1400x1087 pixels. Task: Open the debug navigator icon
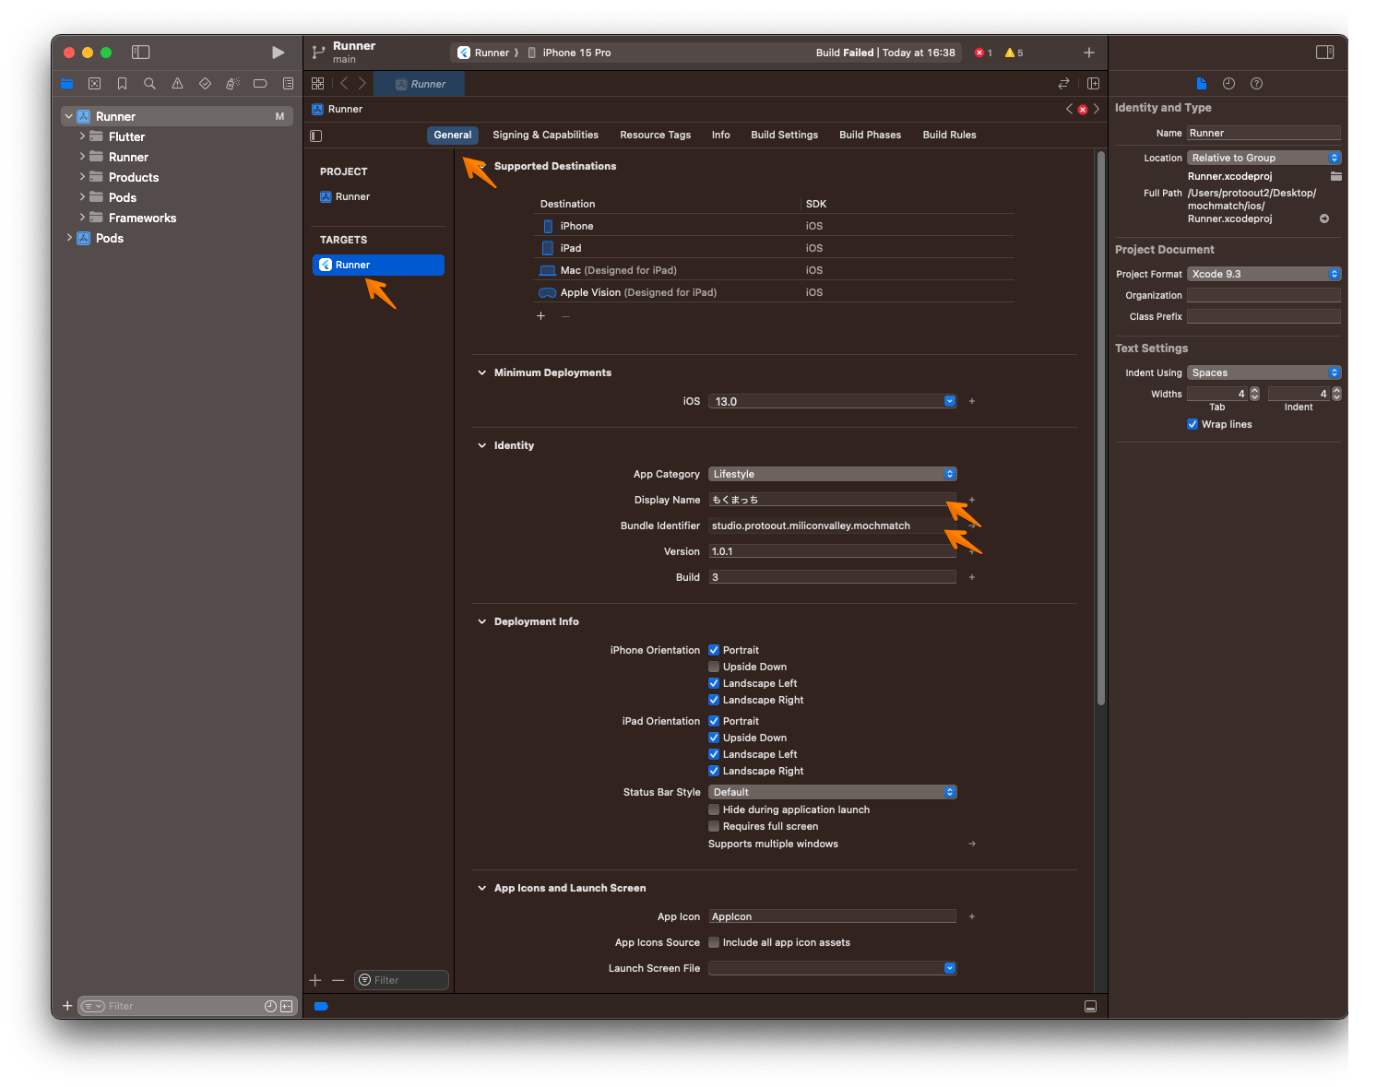(232, 84)
